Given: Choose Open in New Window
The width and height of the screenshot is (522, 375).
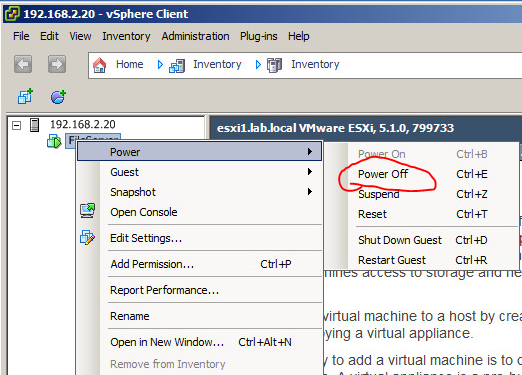Looking at the screenshot, I should (199, 342).
